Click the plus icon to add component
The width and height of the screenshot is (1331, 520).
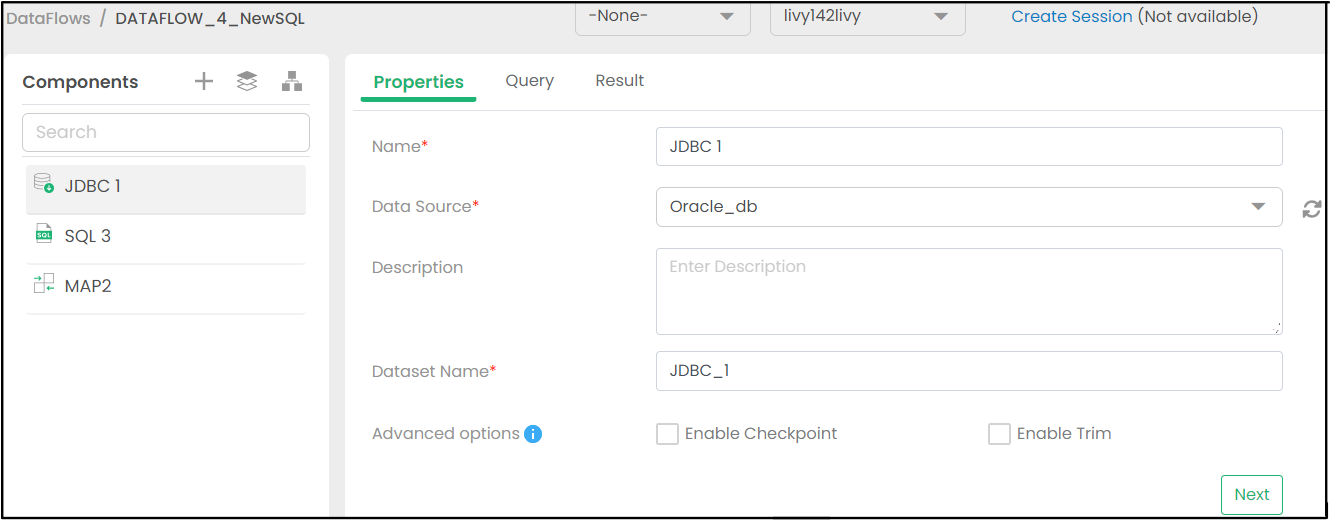(204, 82)
